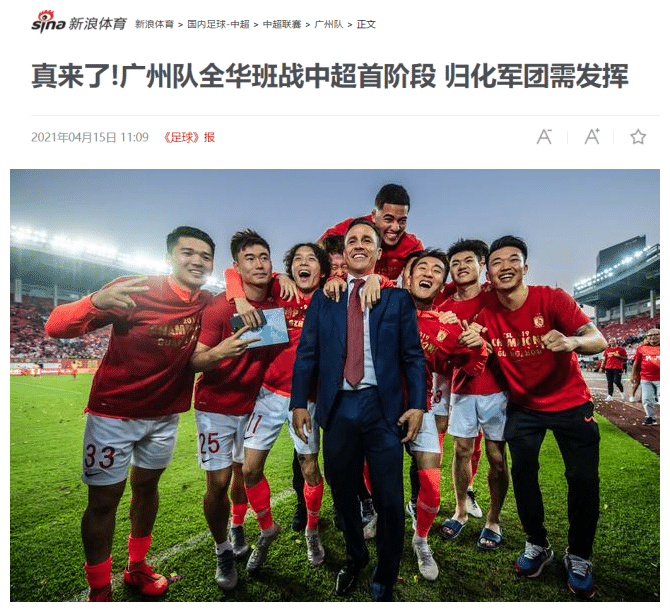Open the 新浪体育 site logo text
This screenshot has width=670, height=612.
click(x=97, y=24)
